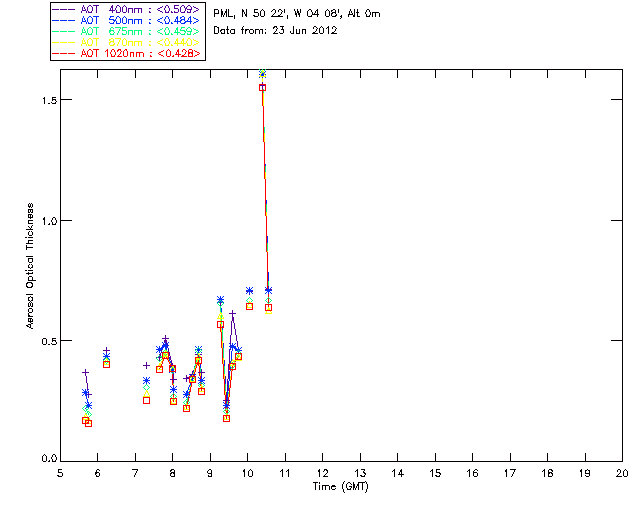Click the 0.5 y-axis tick label
This screenshot has width=640, height=512.
(49, 341)
